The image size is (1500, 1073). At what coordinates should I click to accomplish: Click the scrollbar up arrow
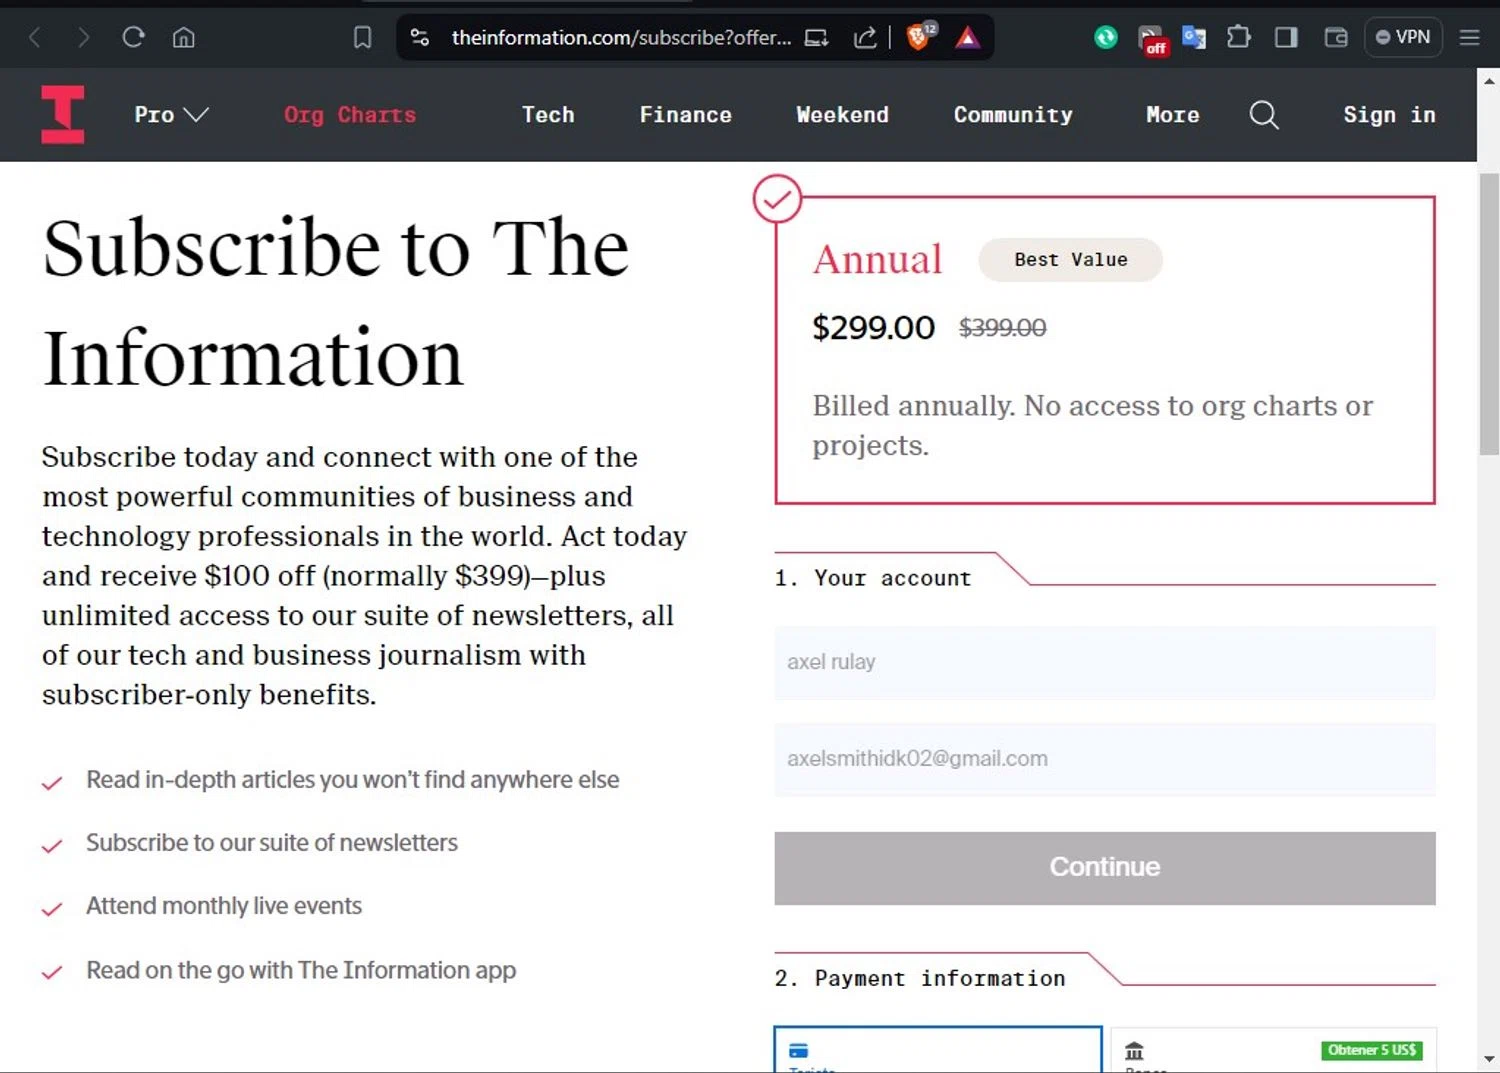[1489, 81]
